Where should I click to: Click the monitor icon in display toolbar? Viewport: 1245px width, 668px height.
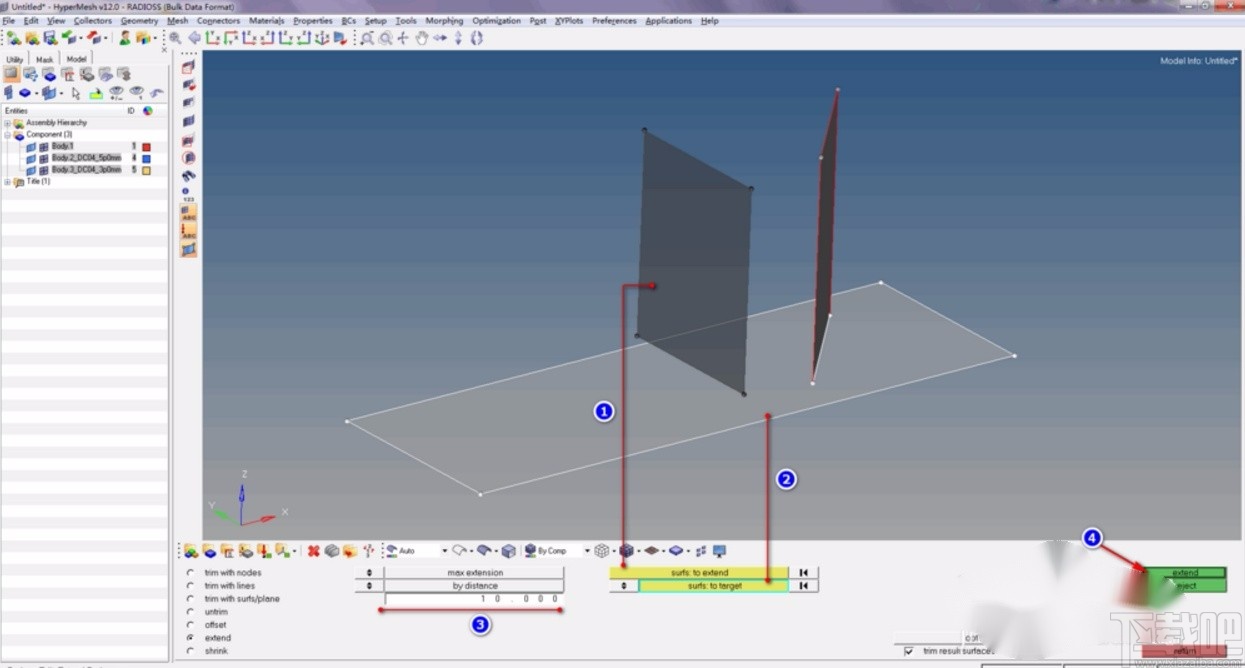click(719, 551)
